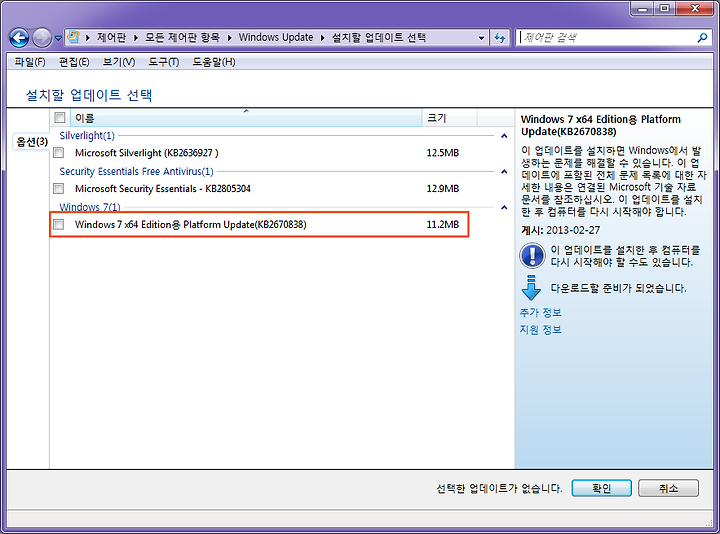This screenshot has width=720, height=534.
Task: Open the 추가 정보 link
Action: [540, 312]
